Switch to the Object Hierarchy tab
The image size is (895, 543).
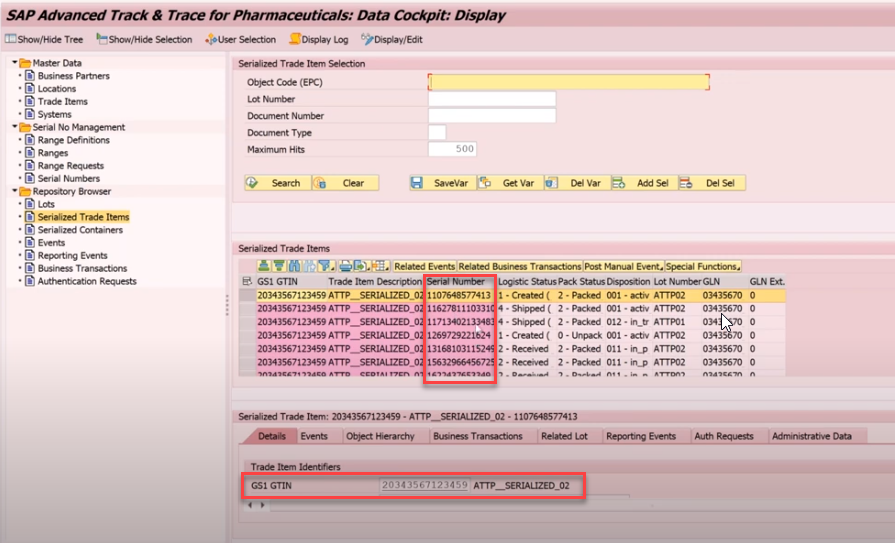coord(380,436)
